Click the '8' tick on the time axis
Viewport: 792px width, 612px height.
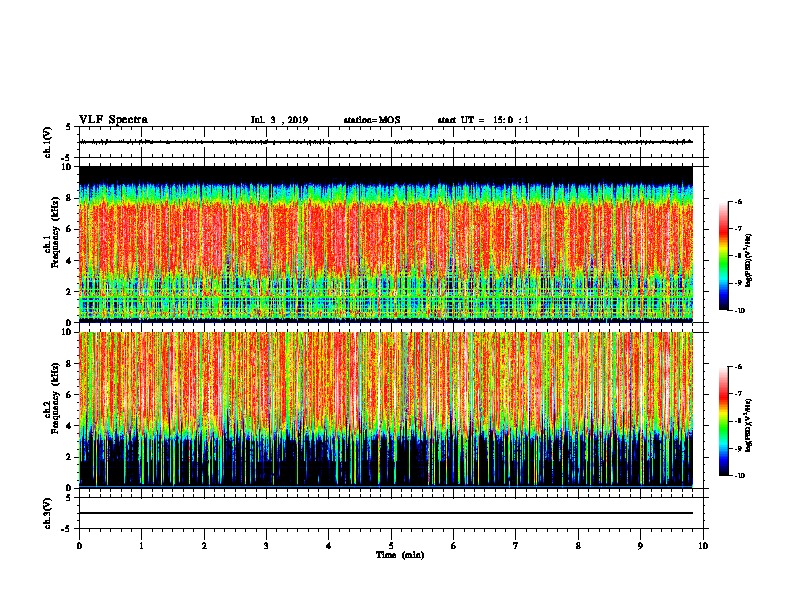point(578,546)
